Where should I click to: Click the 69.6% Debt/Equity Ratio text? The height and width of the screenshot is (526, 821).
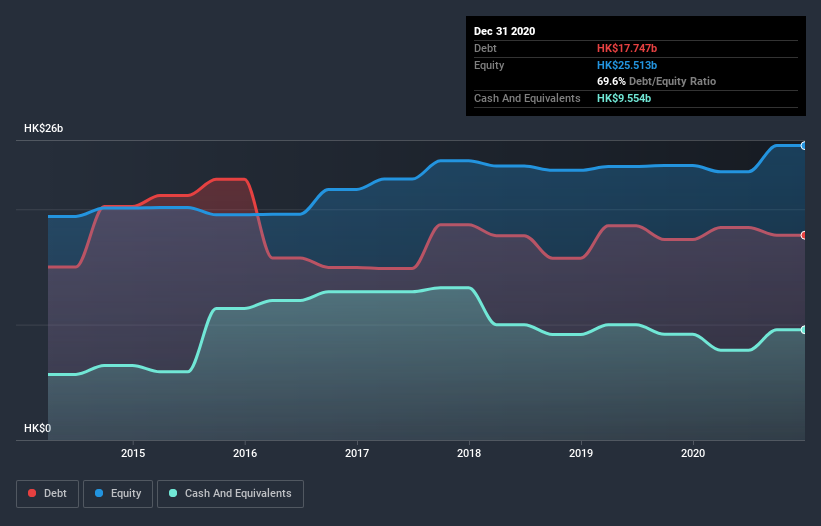656,82
